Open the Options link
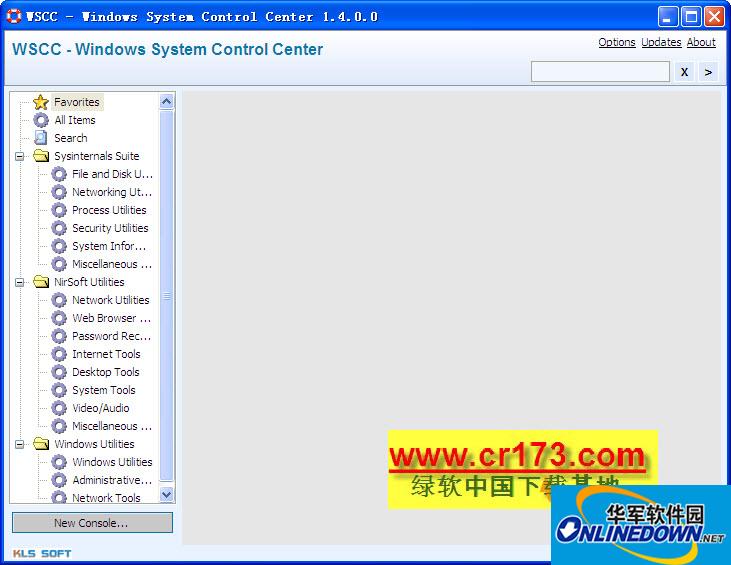This screenshot has width=731, height=565. (617, 42)
